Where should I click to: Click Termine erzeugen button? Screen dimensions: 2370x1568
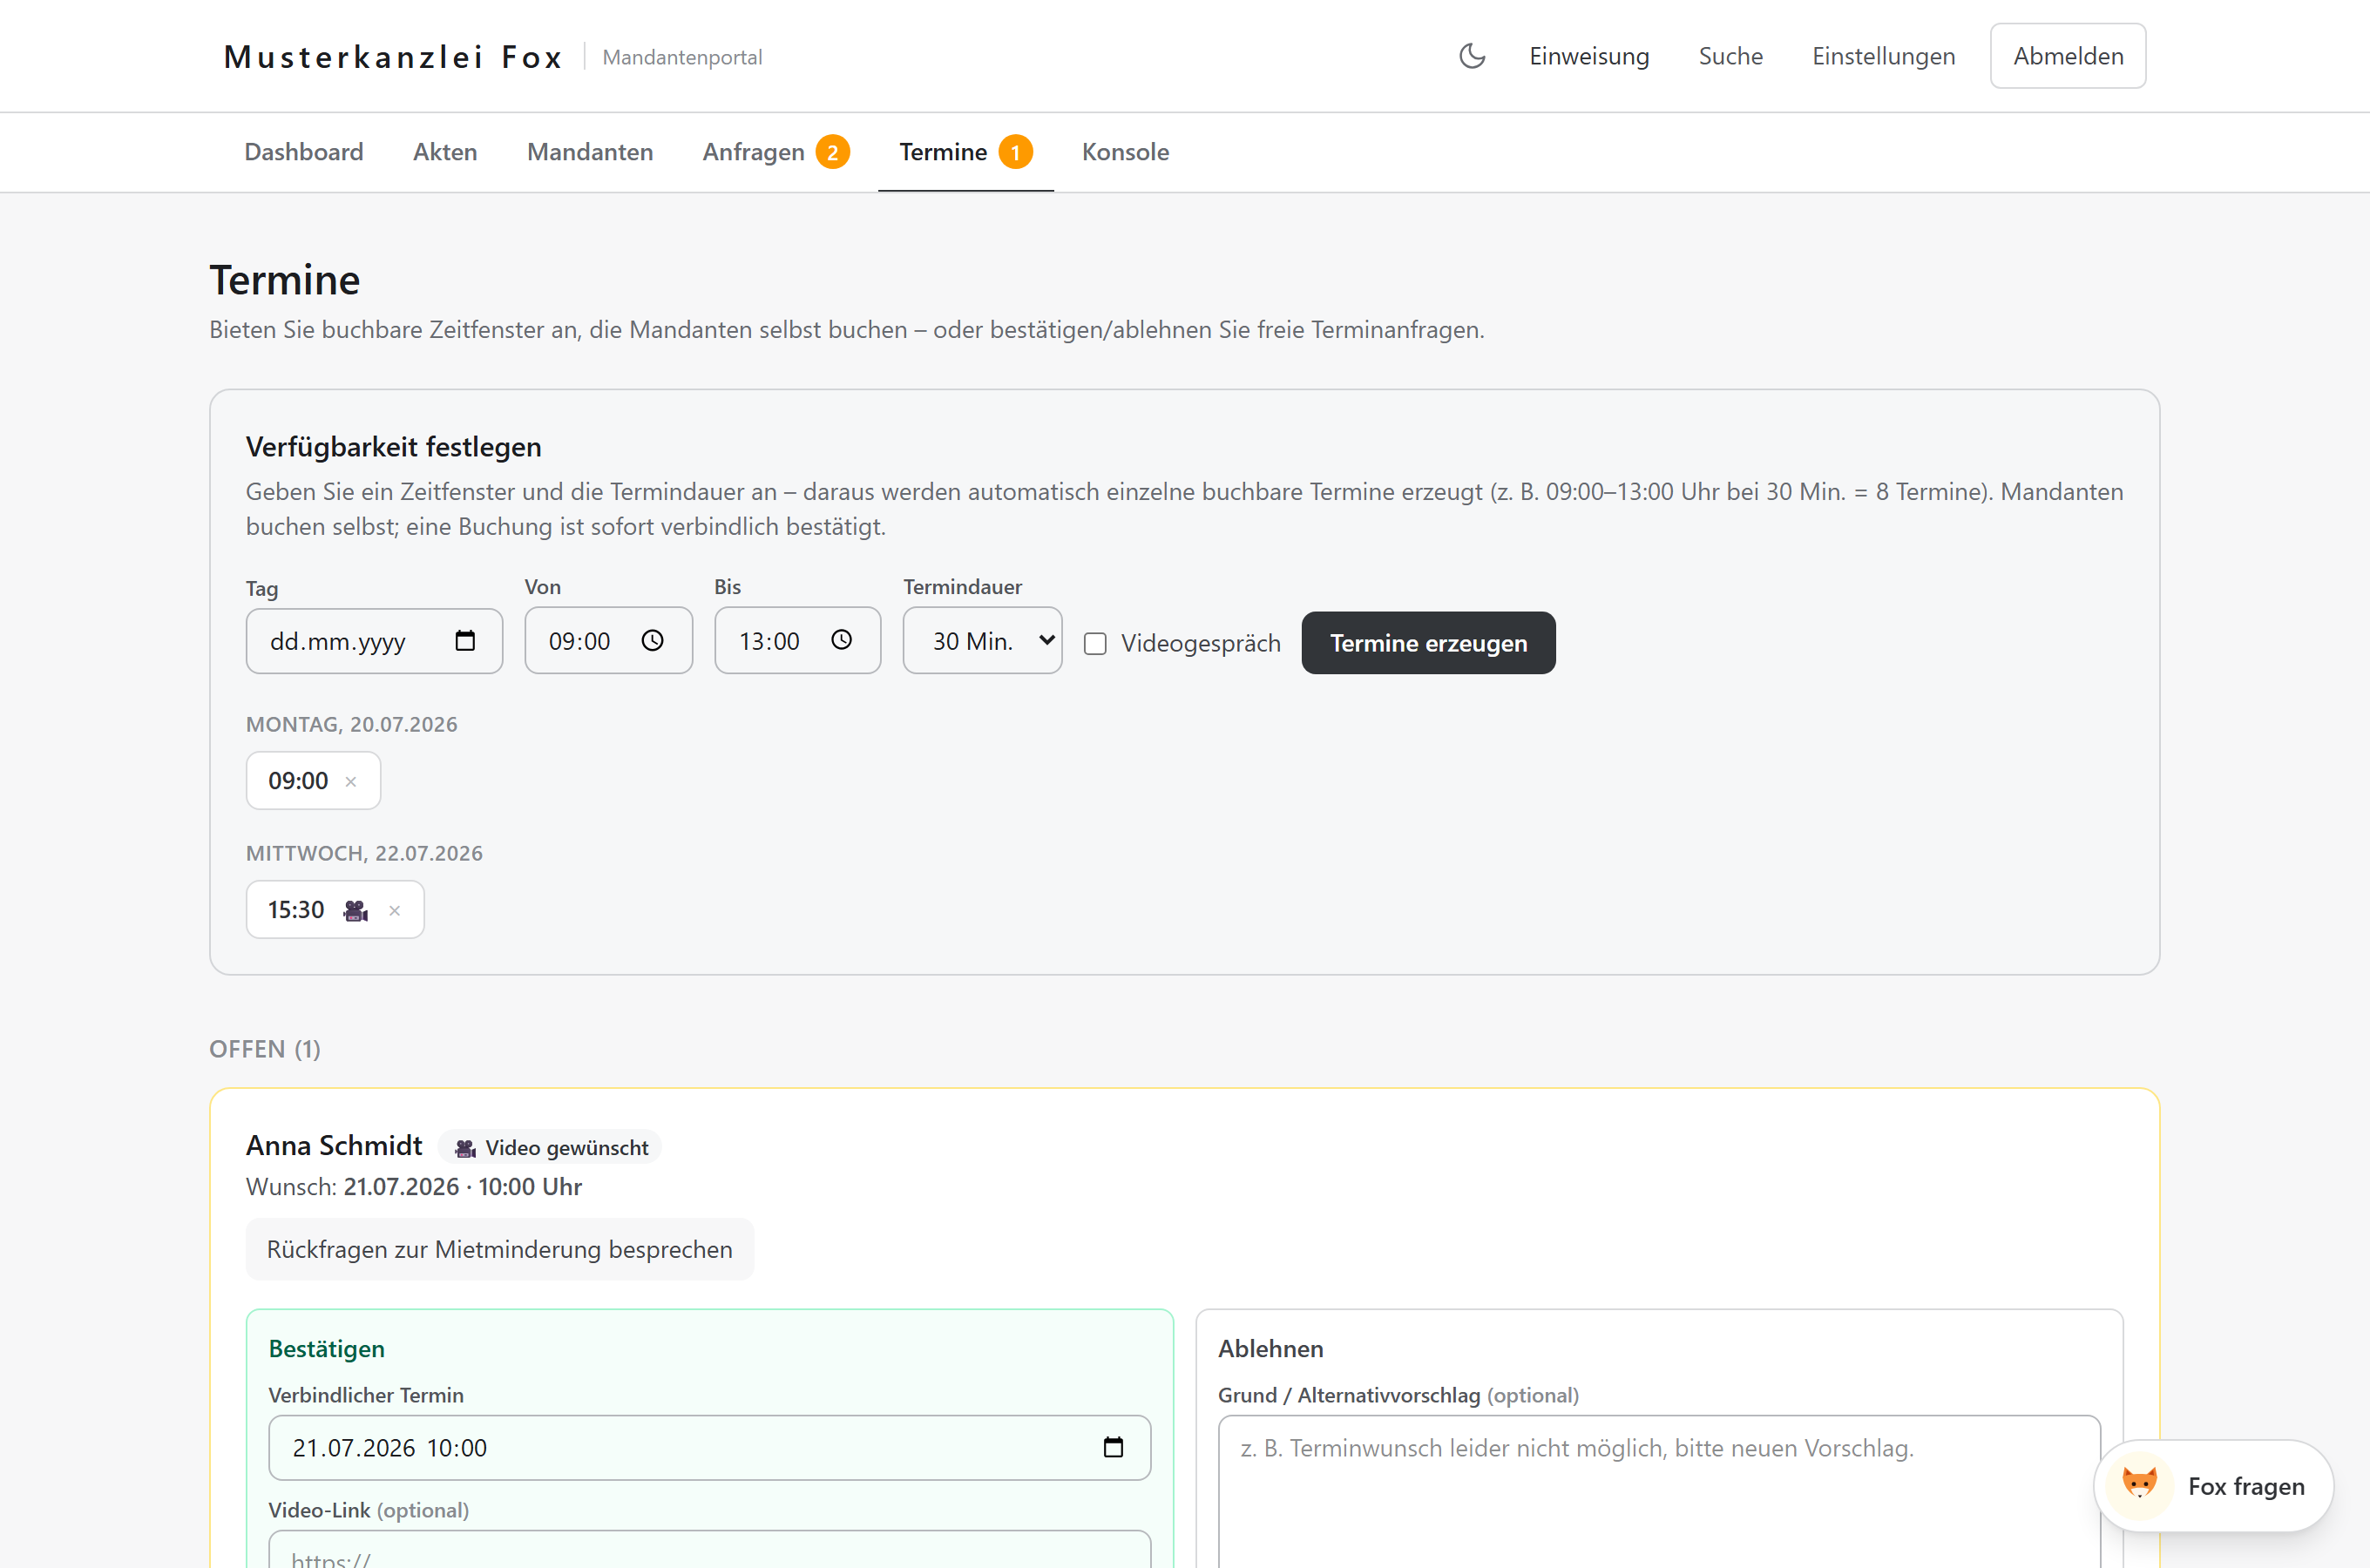1428,643
